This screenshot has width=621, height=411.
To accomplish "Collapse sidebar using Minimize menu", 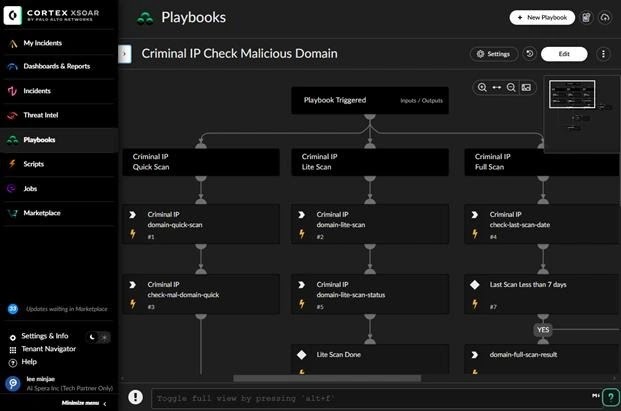I will [84, 403].
